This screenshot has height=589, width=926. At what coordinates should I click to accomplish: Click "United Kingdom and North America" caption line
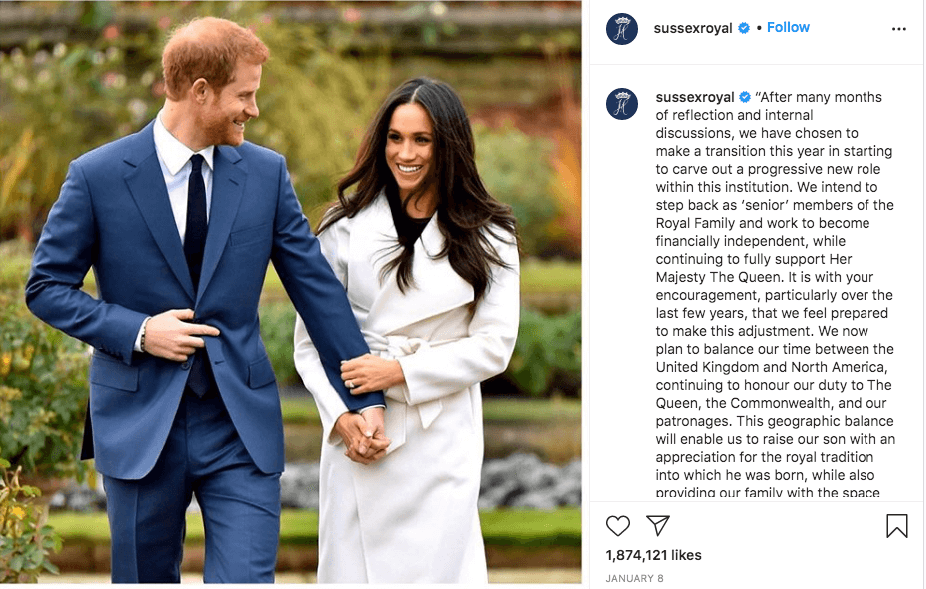point(771,367)
